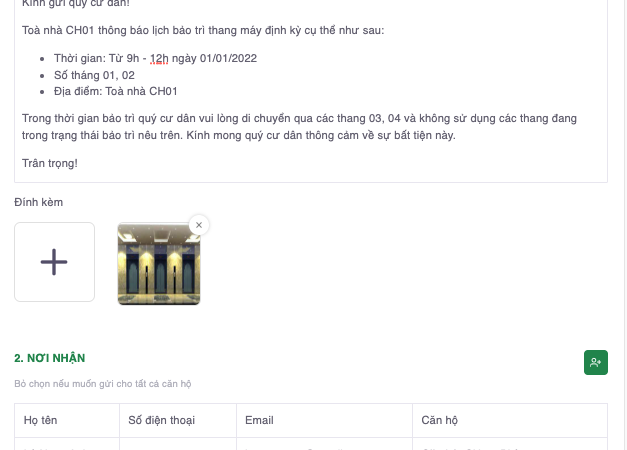Add a new attachment with plus button

(54, 262)
